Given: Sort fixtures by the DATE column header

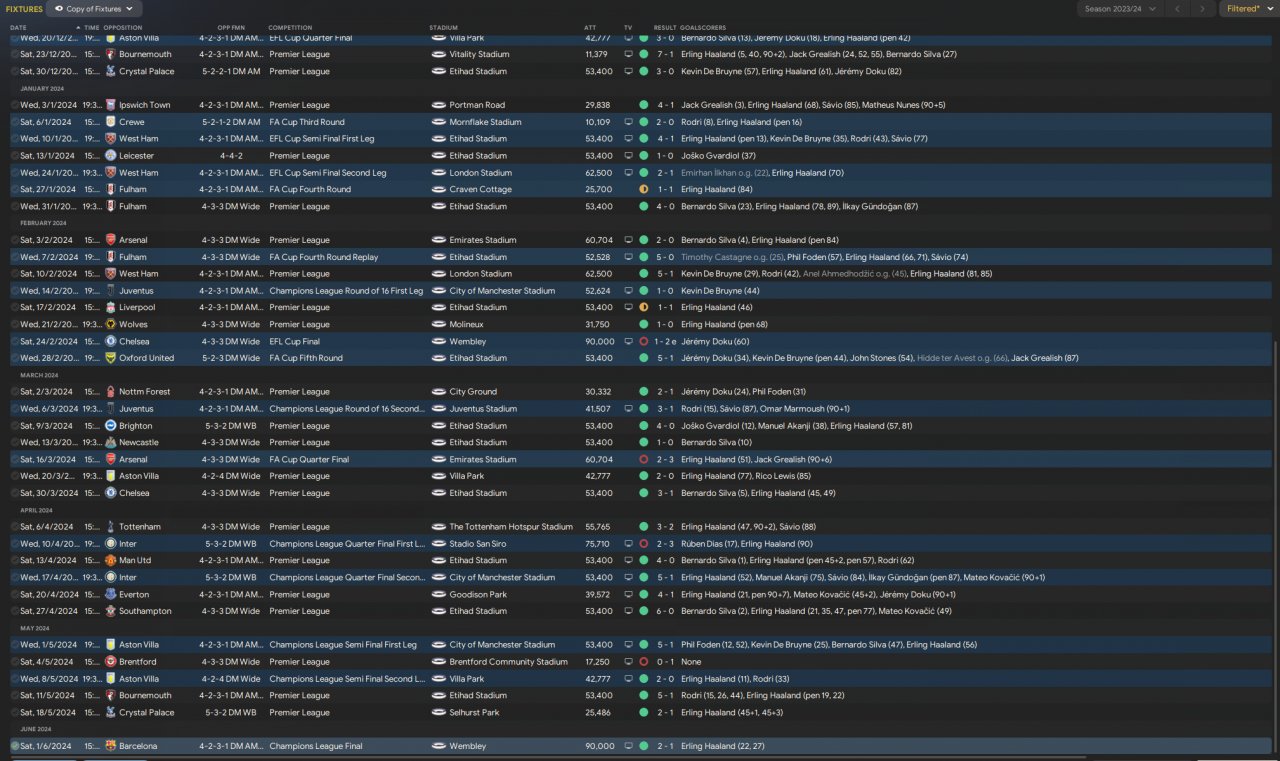Looking at the screenshot, I should (x=19, y=27).
